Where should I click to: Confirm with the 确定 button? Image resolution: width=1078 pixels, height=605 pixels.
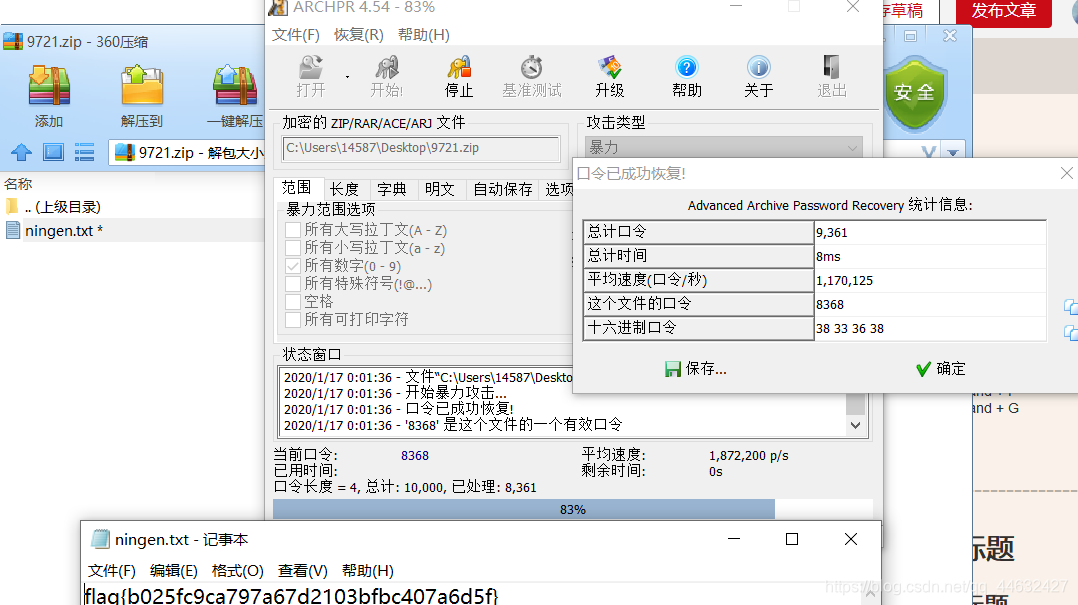pyautogui.click(x=940, y=368)
